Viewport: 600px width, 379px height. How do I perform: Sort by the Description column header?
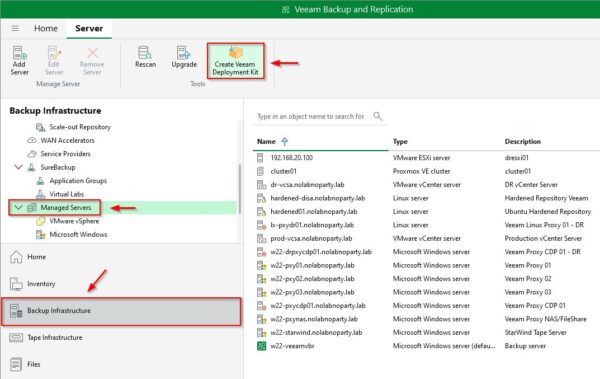[x=522, y=141]
